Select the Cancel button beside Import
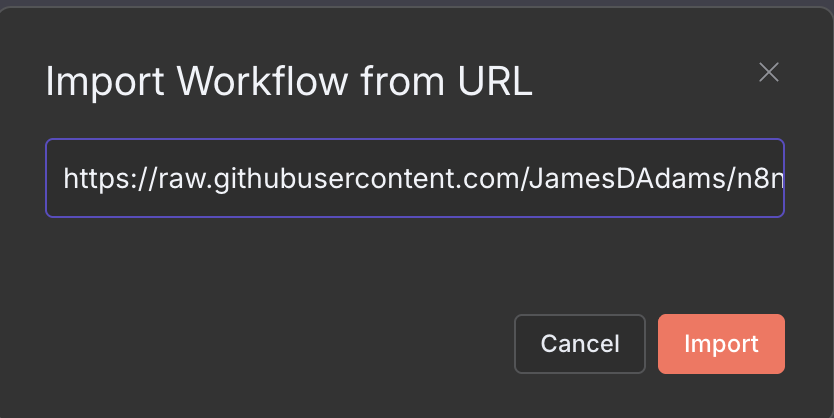834x418 pixels. 580,344
